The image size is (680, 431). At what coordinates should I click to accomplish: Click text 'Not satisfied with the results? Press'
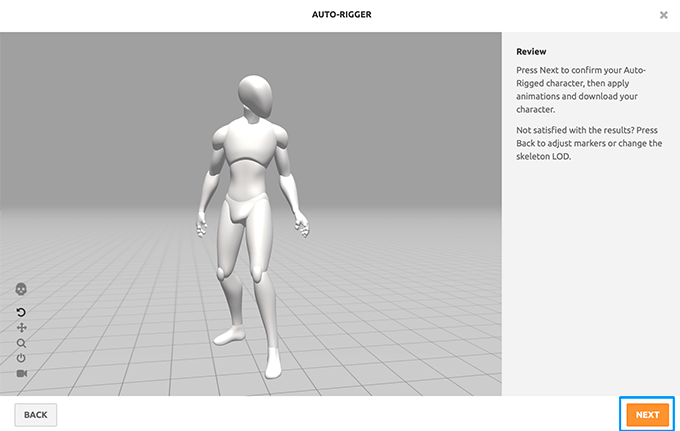(587, 131)
